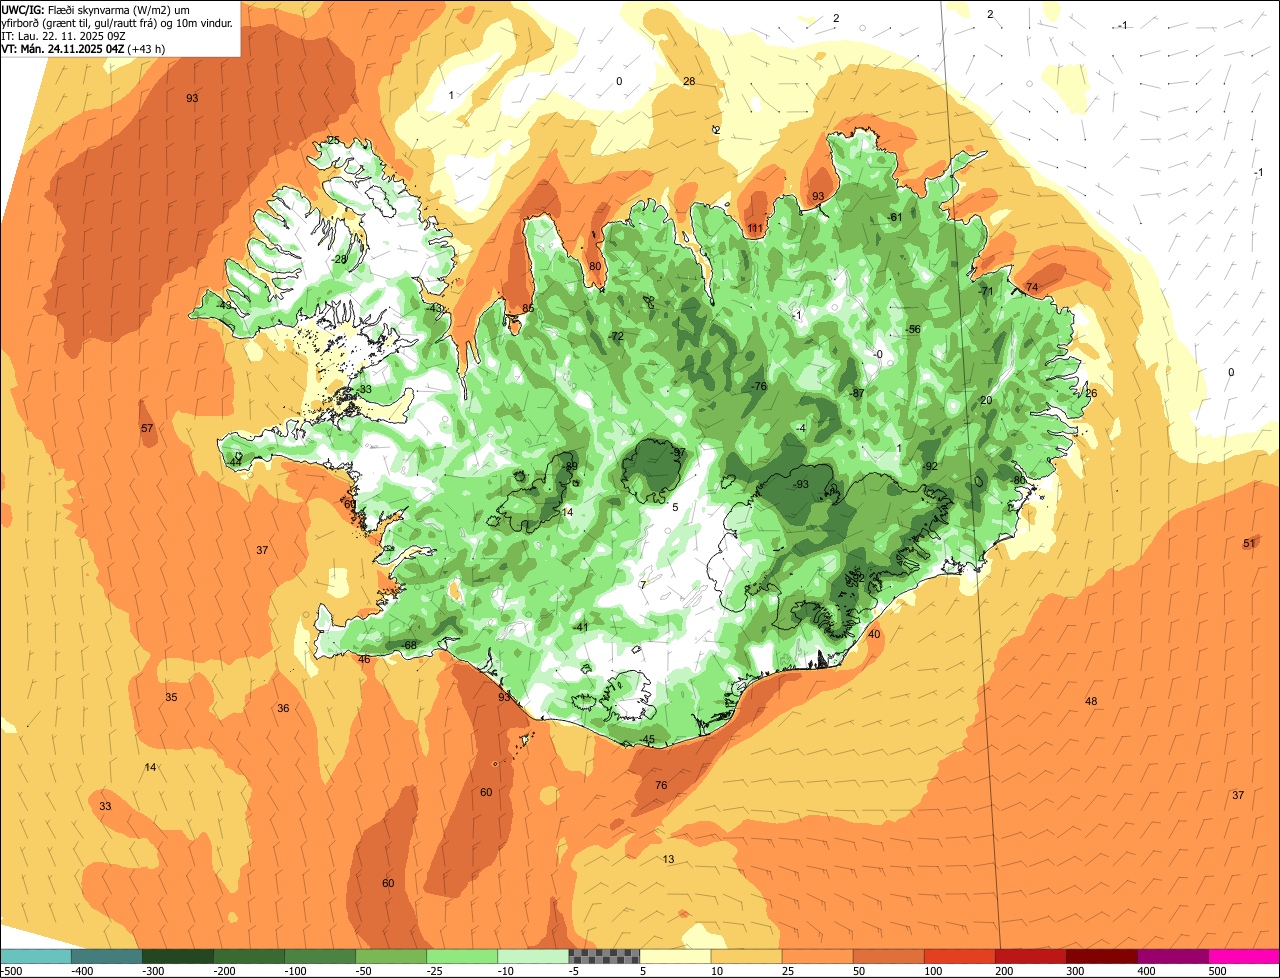The image size is (1280, 978).
Task: Click 'VT: Mán. 24.11.2025 04Z' valid time
Action: pyautogui.click(x=62, y=48)
